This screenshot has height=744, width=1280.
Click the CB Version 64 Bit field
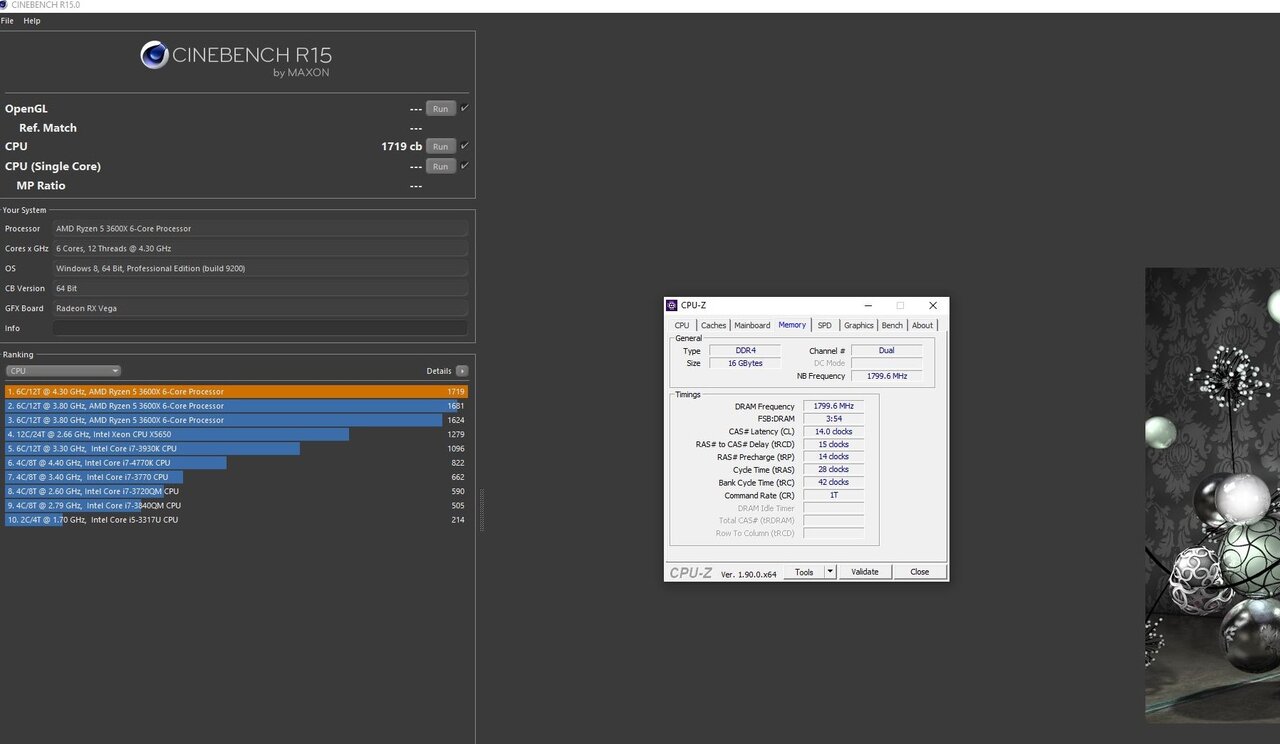(x=260, y=288)
